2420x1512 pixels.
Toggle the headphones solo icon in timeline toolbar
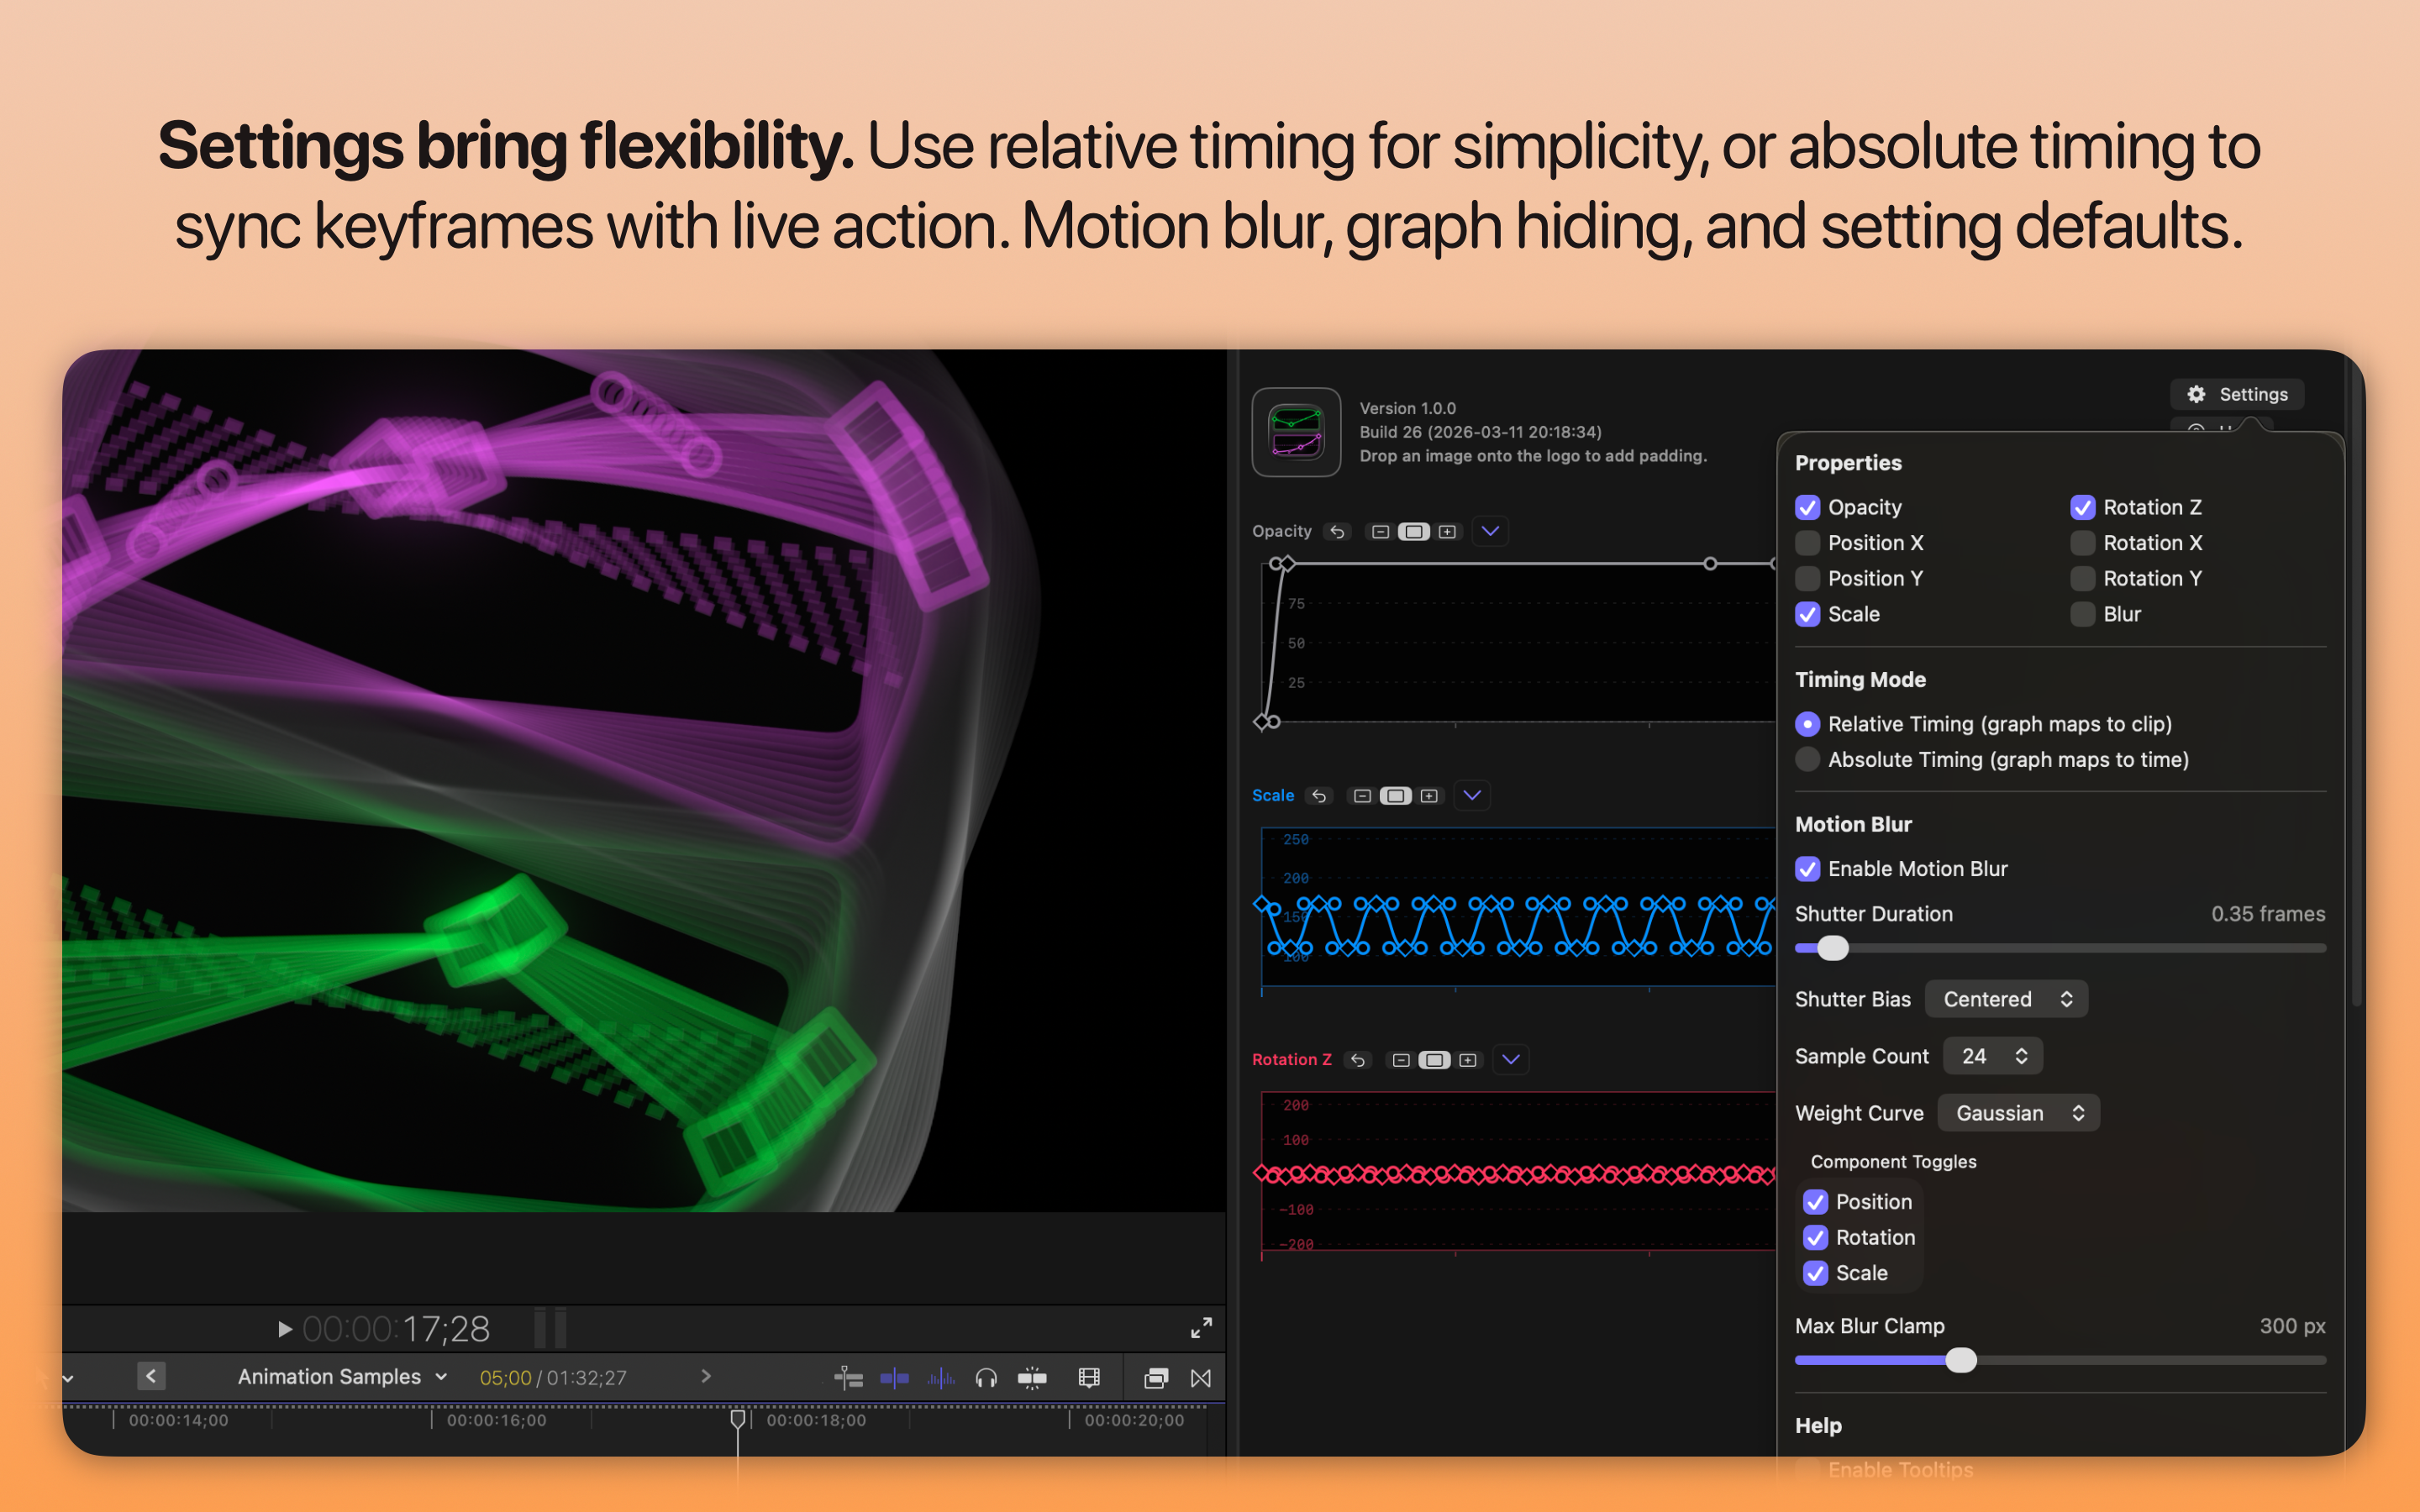(x=986, y=1378)
